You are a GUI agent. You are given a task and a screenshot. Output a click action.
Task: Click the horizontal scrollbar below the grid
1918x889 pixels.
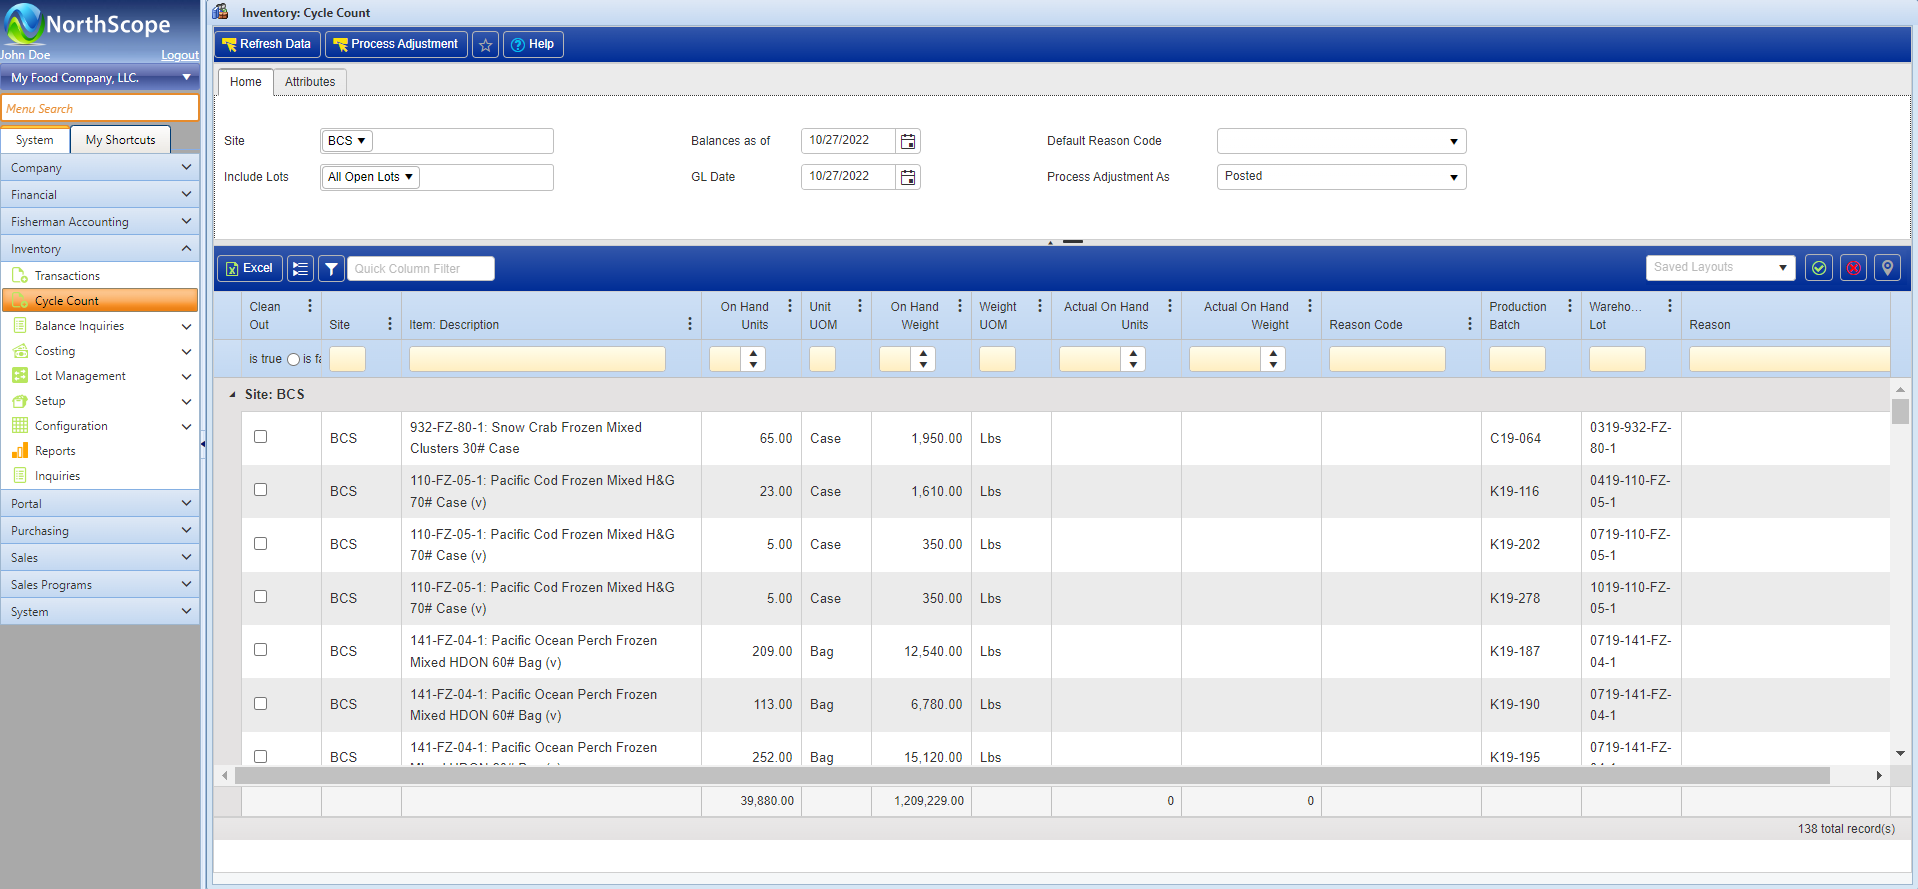point(1030,776)
